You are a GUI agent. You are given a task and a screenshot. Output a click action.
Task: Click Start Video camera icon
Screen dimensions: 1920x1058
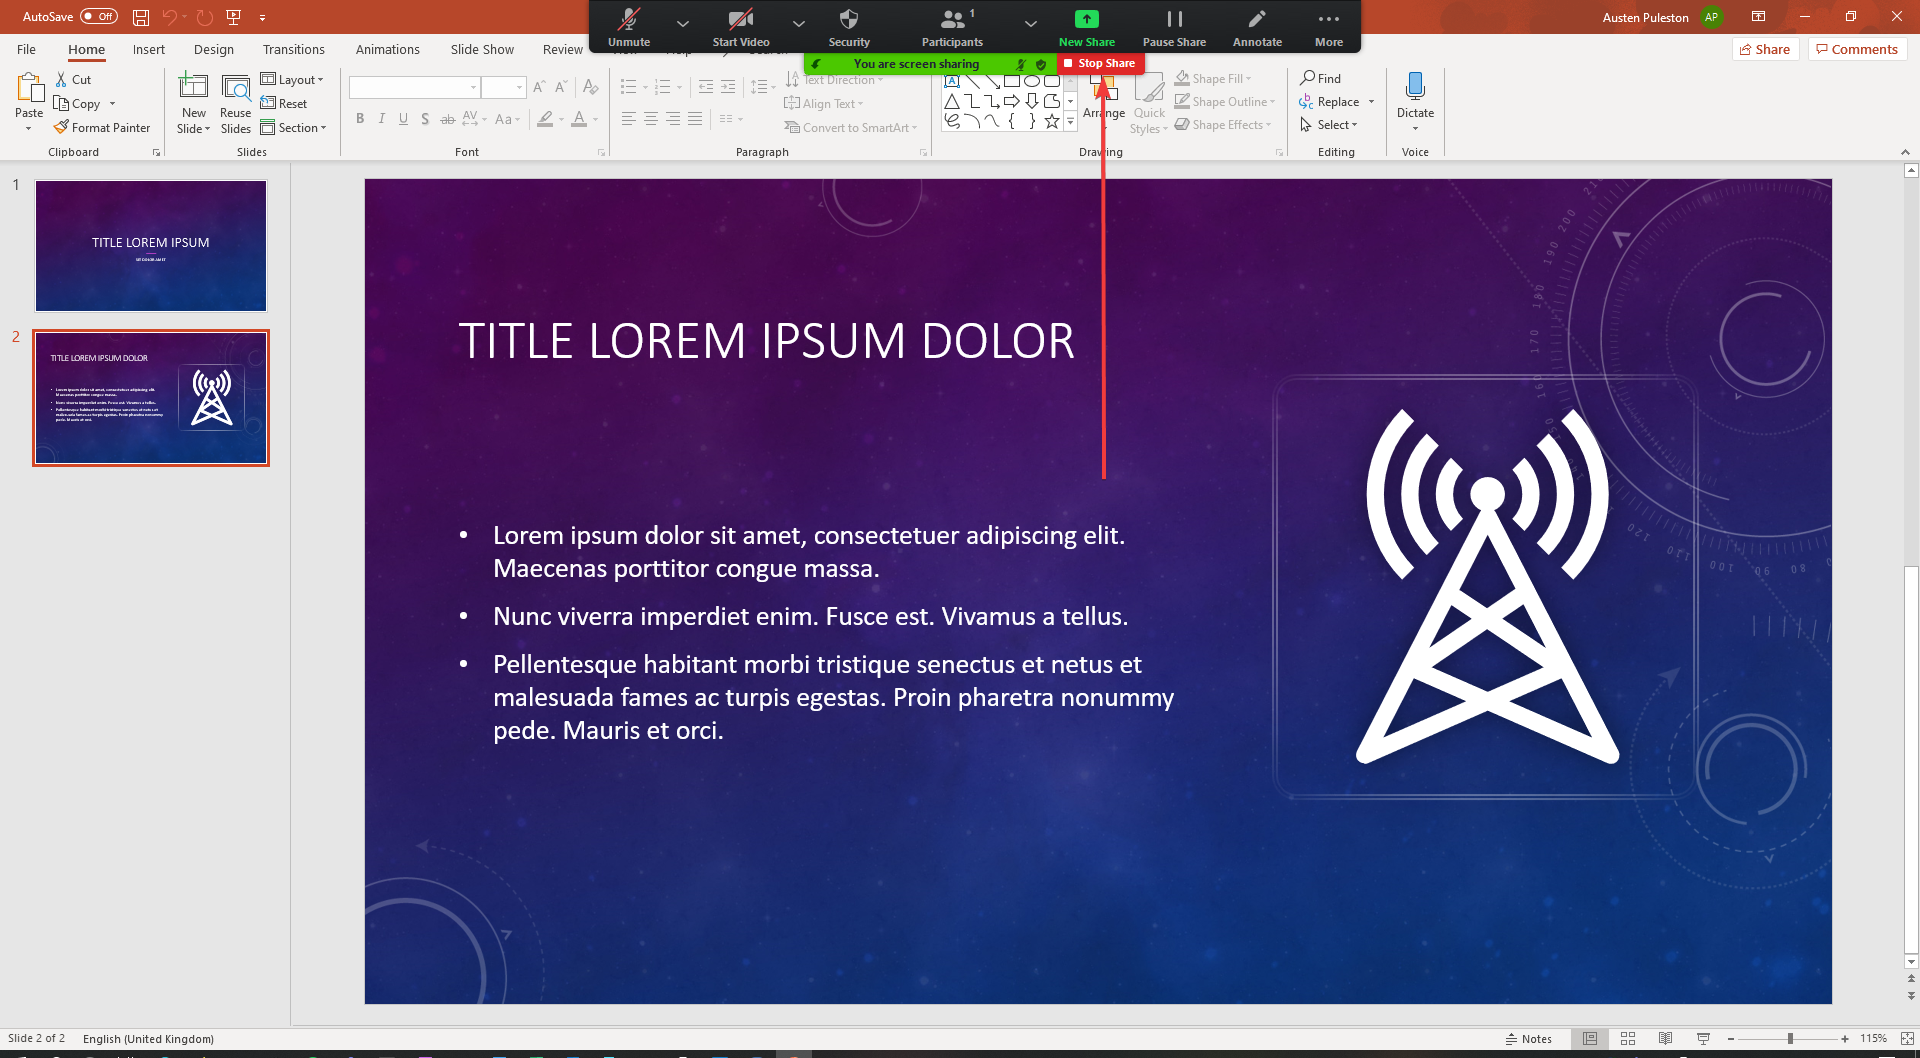(x=741, y=19)
